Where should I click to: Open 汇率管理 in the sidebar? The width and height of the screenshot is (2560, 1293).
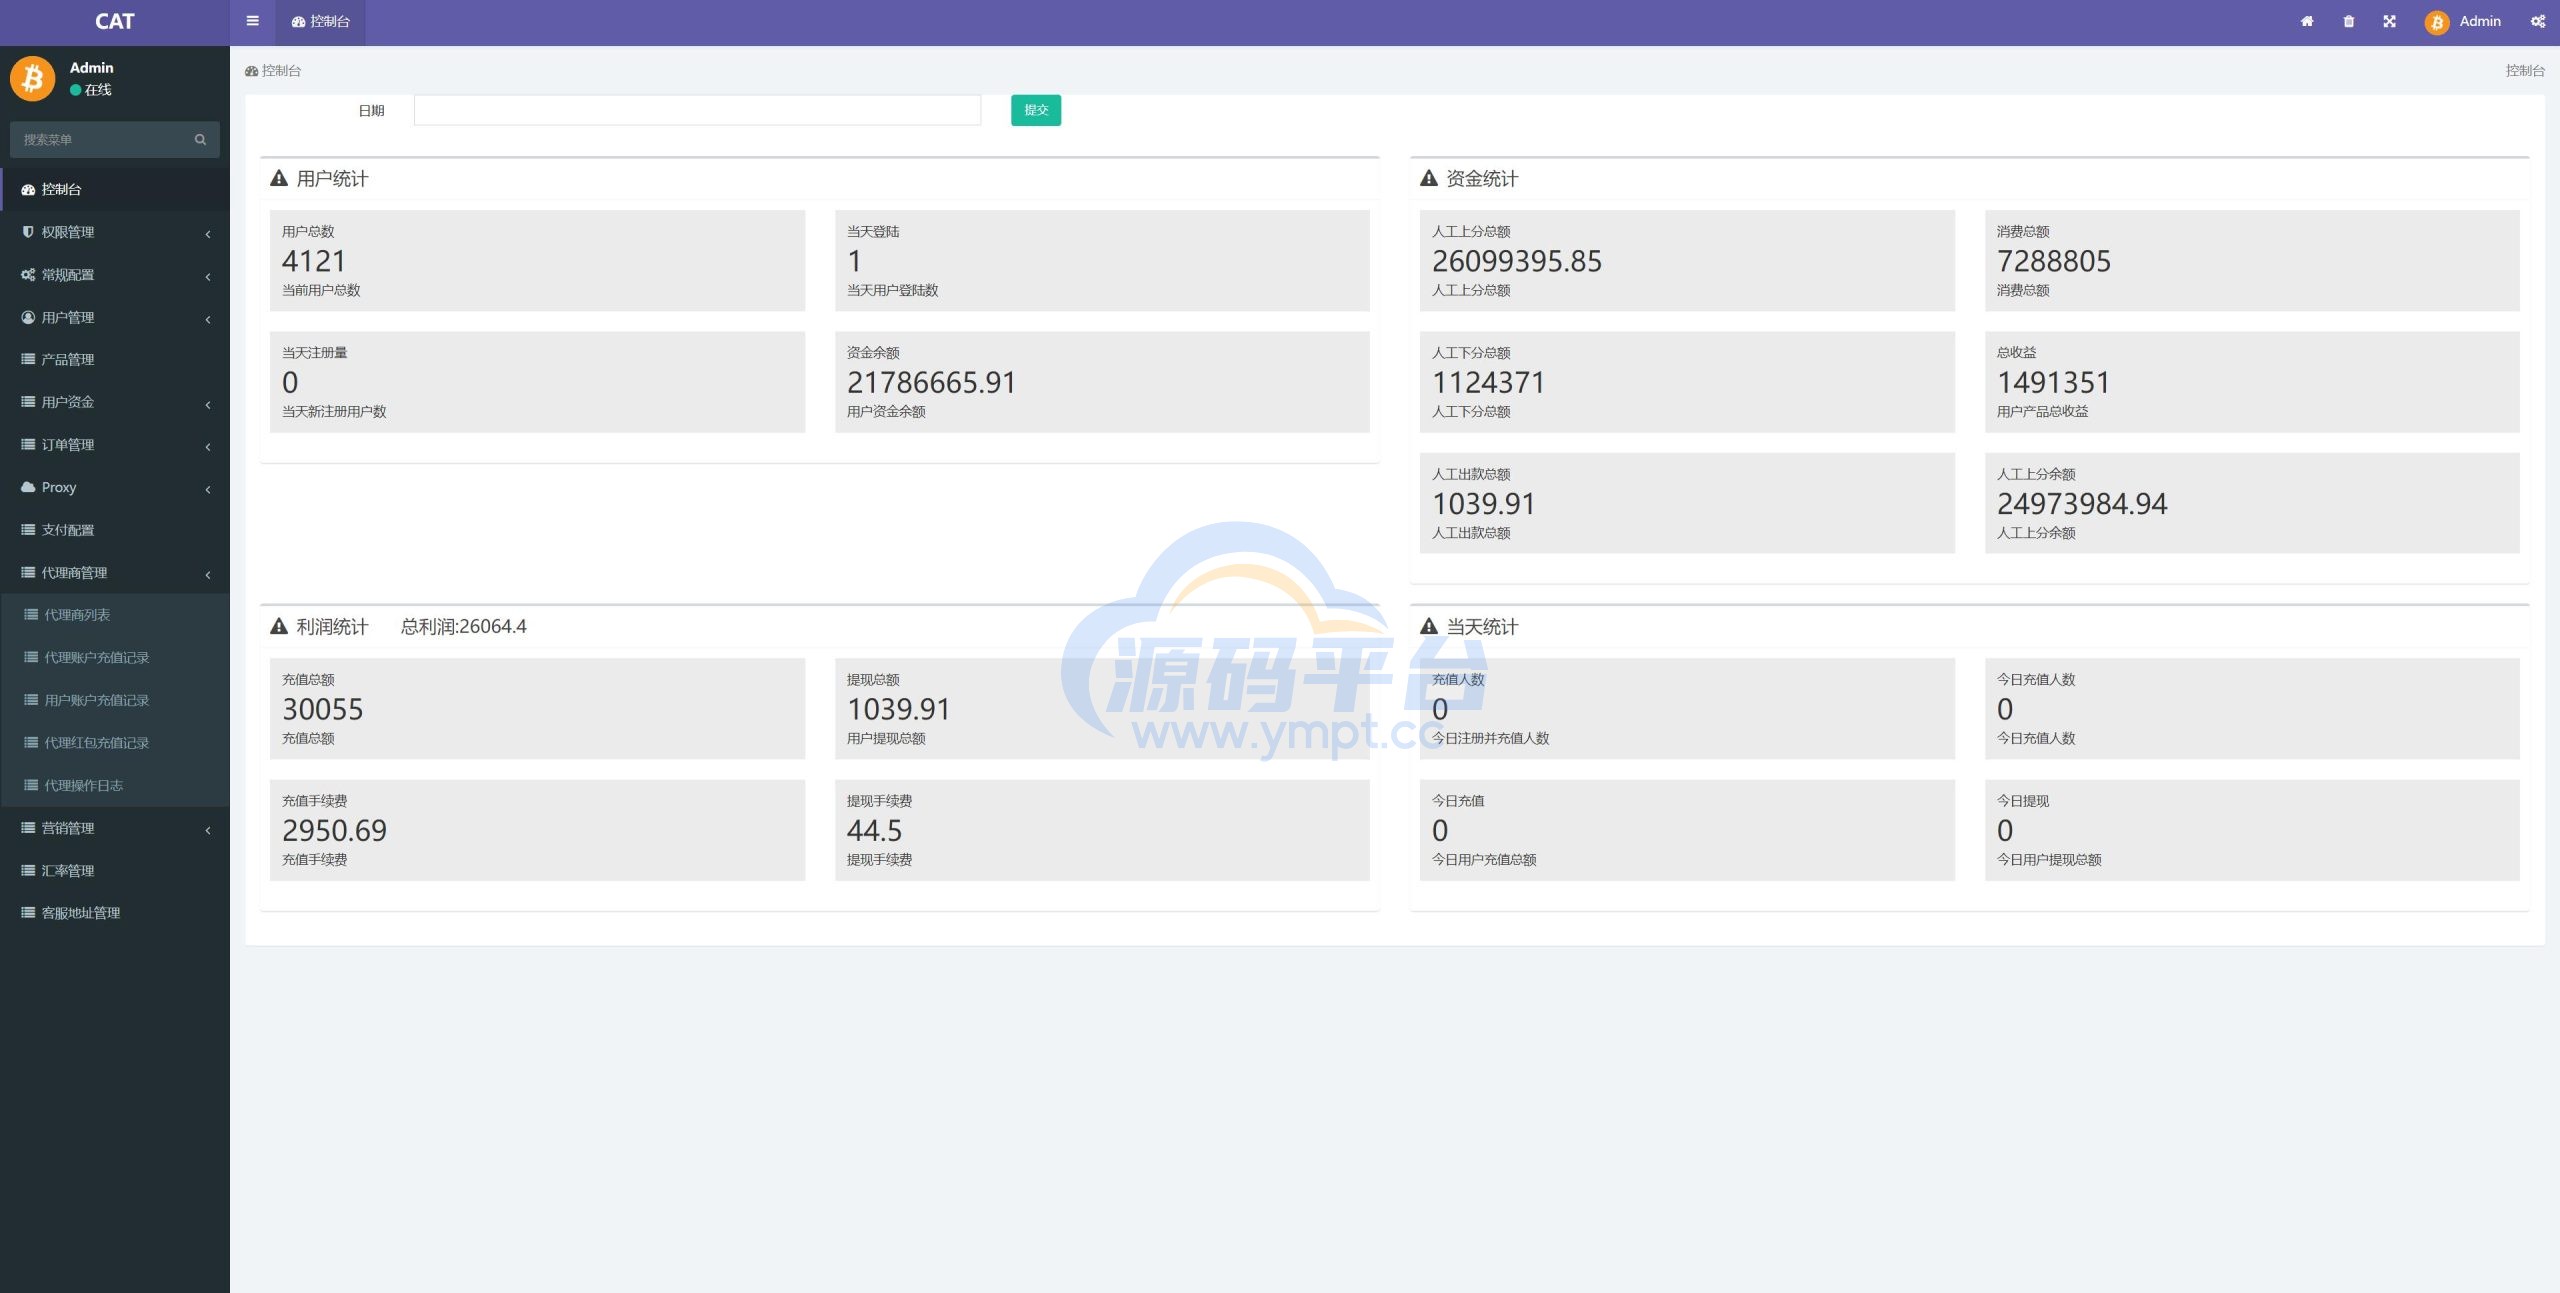pos(115,871)
